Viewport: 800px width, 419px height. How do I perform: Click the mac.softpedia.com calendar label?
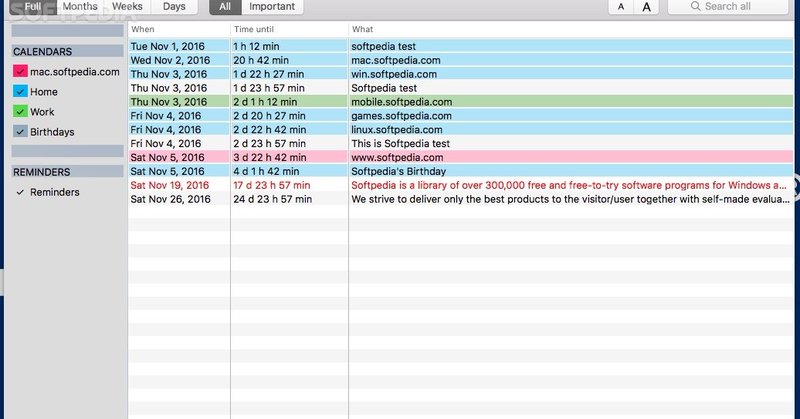coord(74,72)
